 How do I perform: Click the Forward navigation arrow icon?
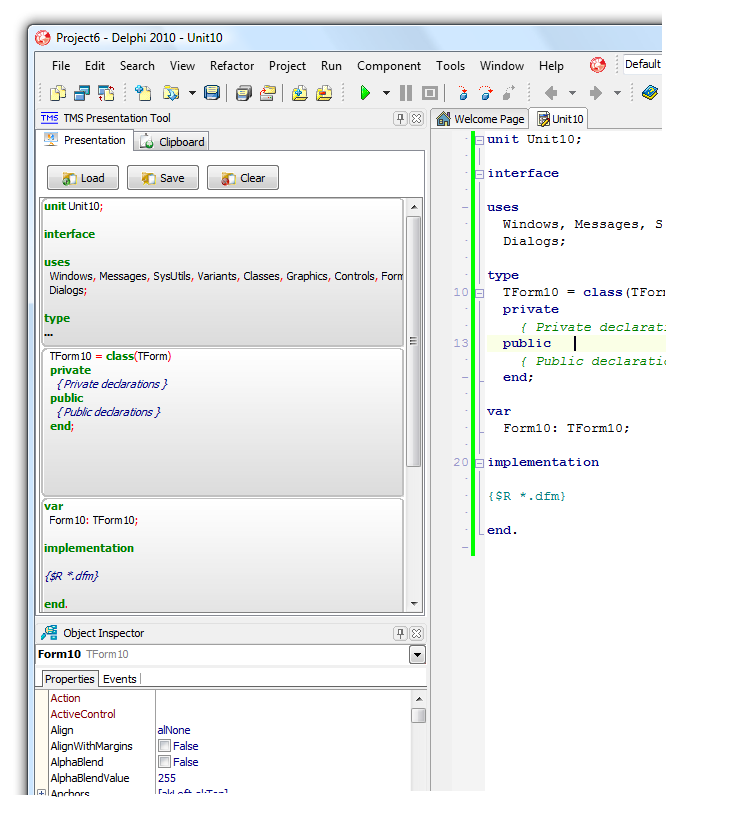point(595,93)
